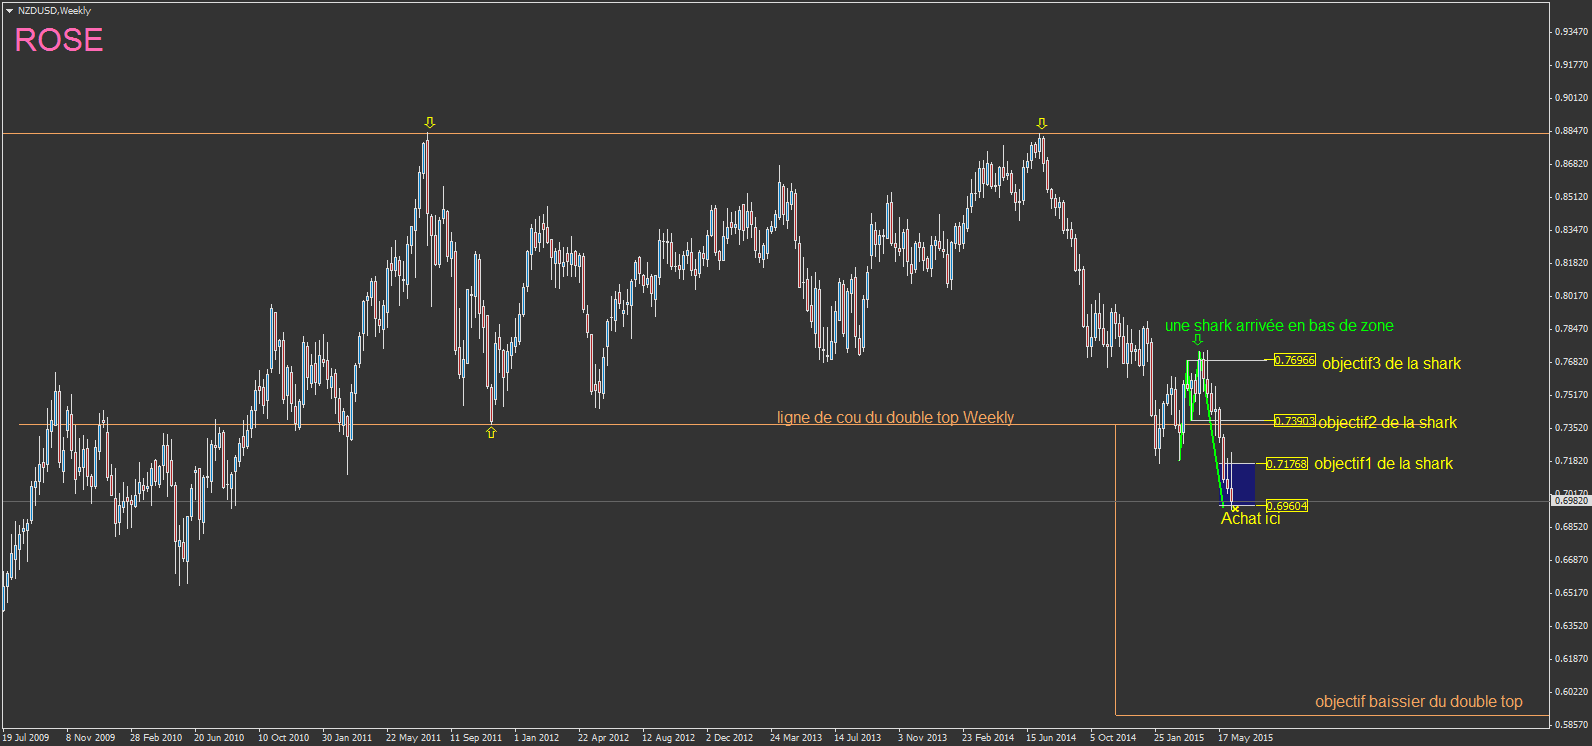Select the green up arrow below the neckline
Screen dimensions: 1592x746
(491, 433)
